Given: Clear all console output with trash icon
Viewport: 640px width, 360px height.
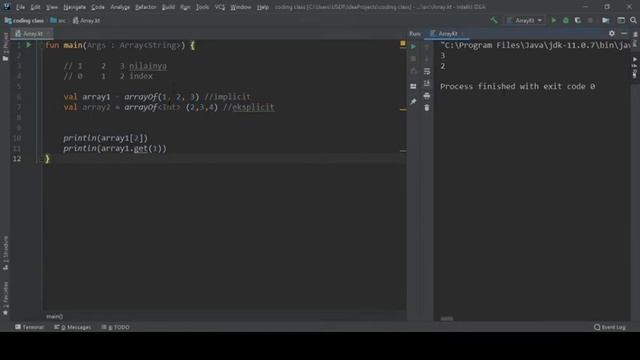Looking at the screenshot, I should (427, 108).
